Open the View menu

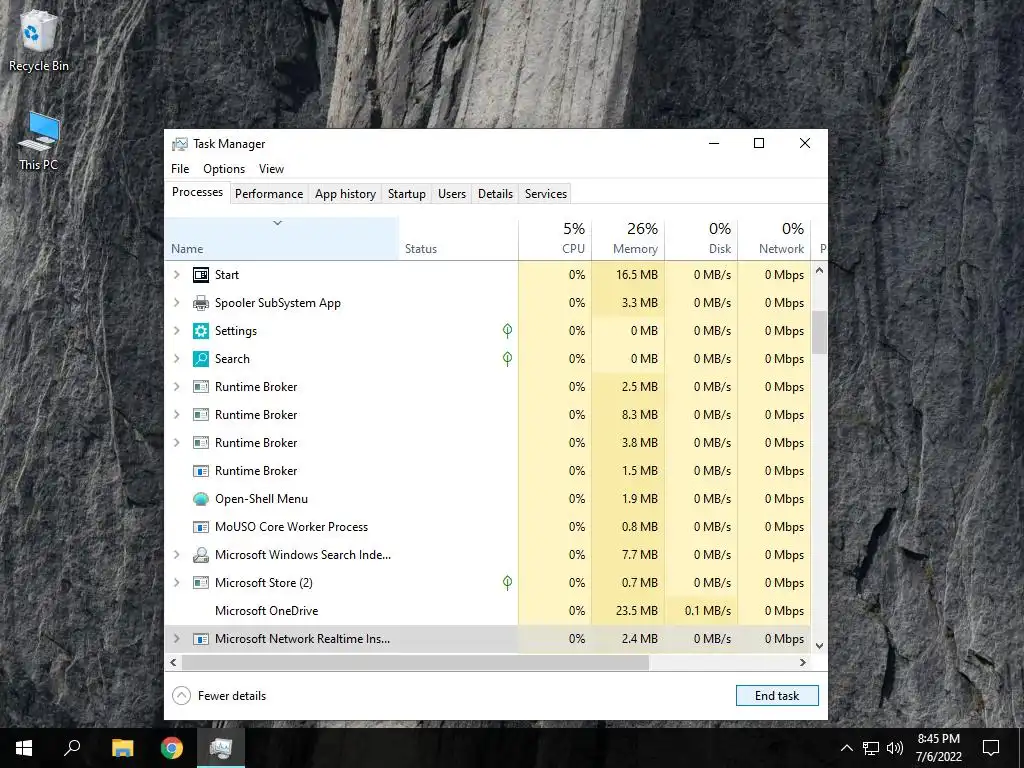[x=271, y=169]
